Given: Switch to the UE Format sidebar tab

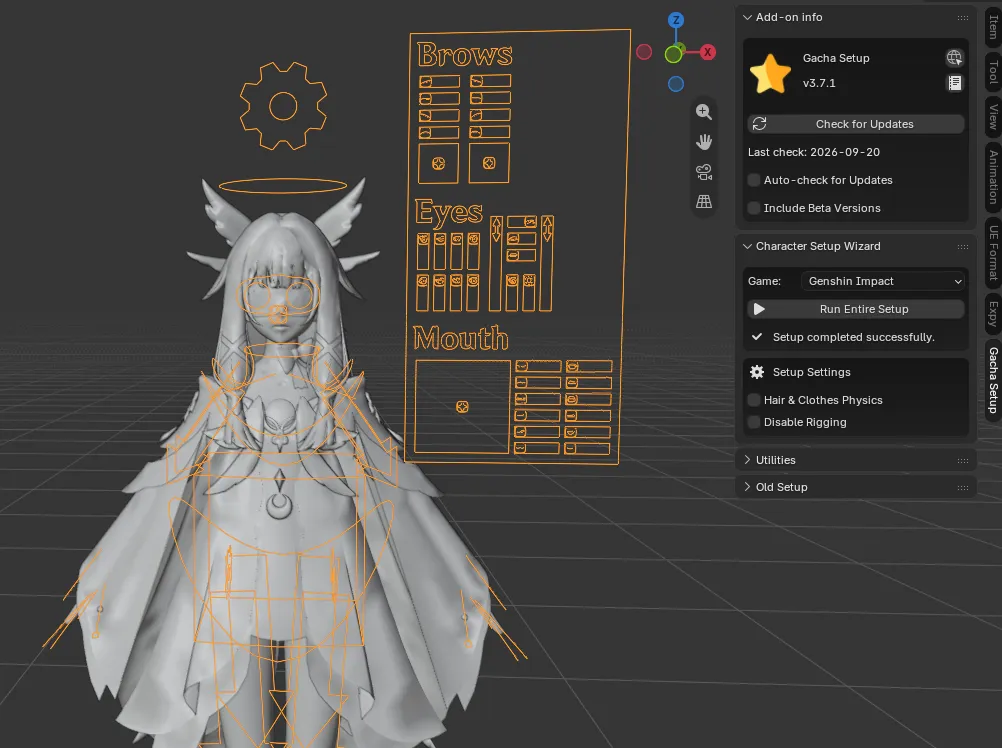Looking at the screenshot, I should [993, 253].
